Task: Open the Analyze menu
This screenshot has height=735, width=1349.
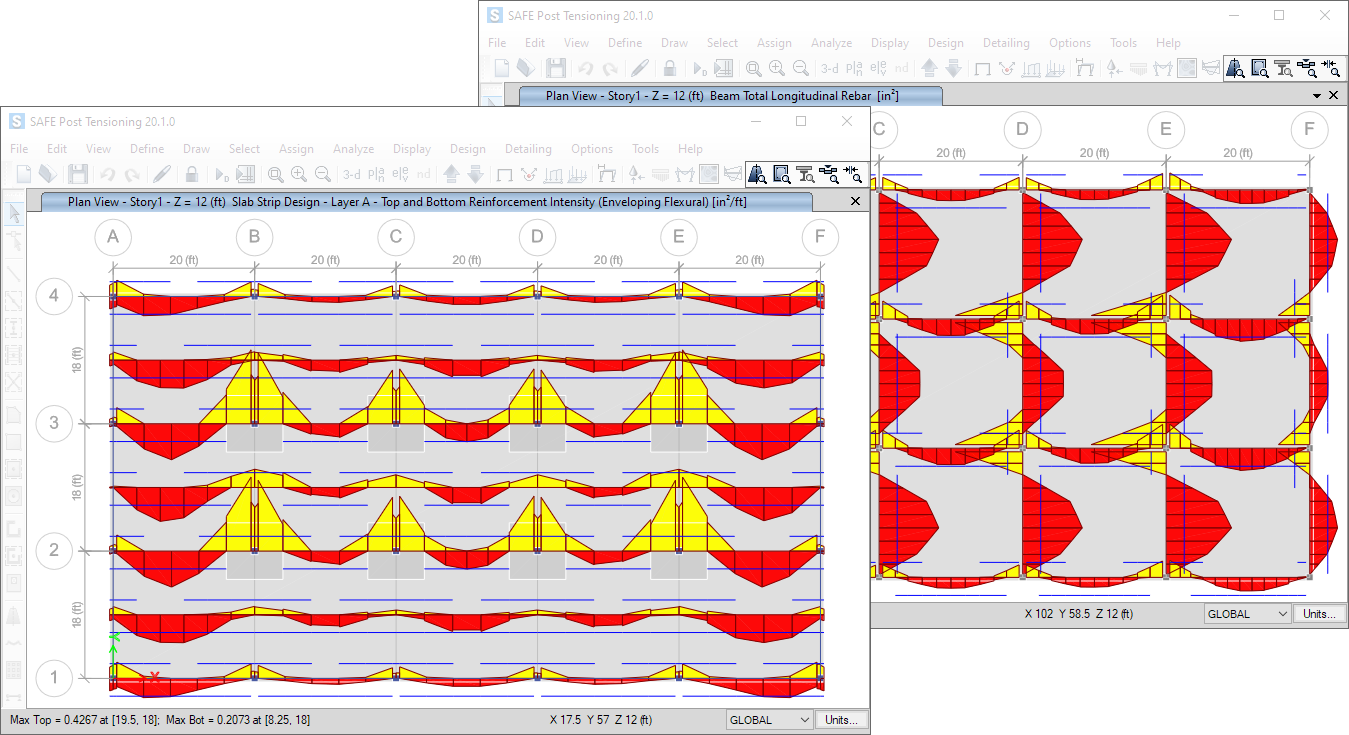Action: 354,148
